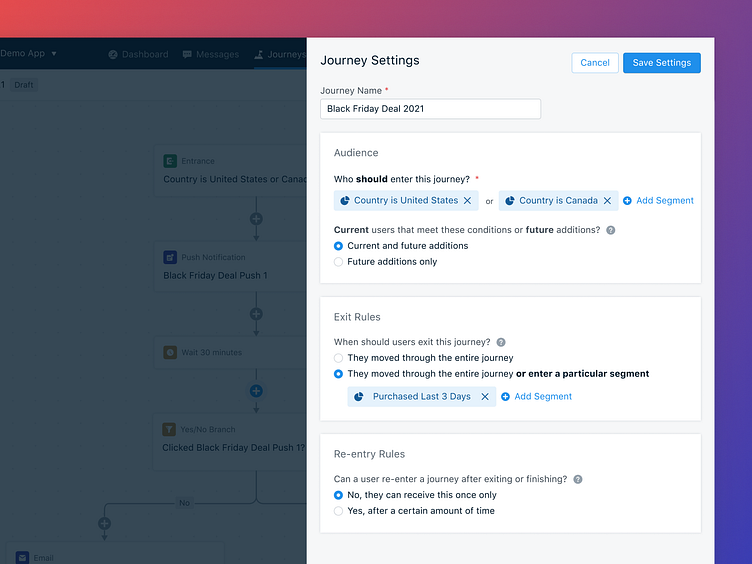This screenshot has width=752, height=564.
Task: Open help icon for re-entry question
Action: tap(578, 480)
